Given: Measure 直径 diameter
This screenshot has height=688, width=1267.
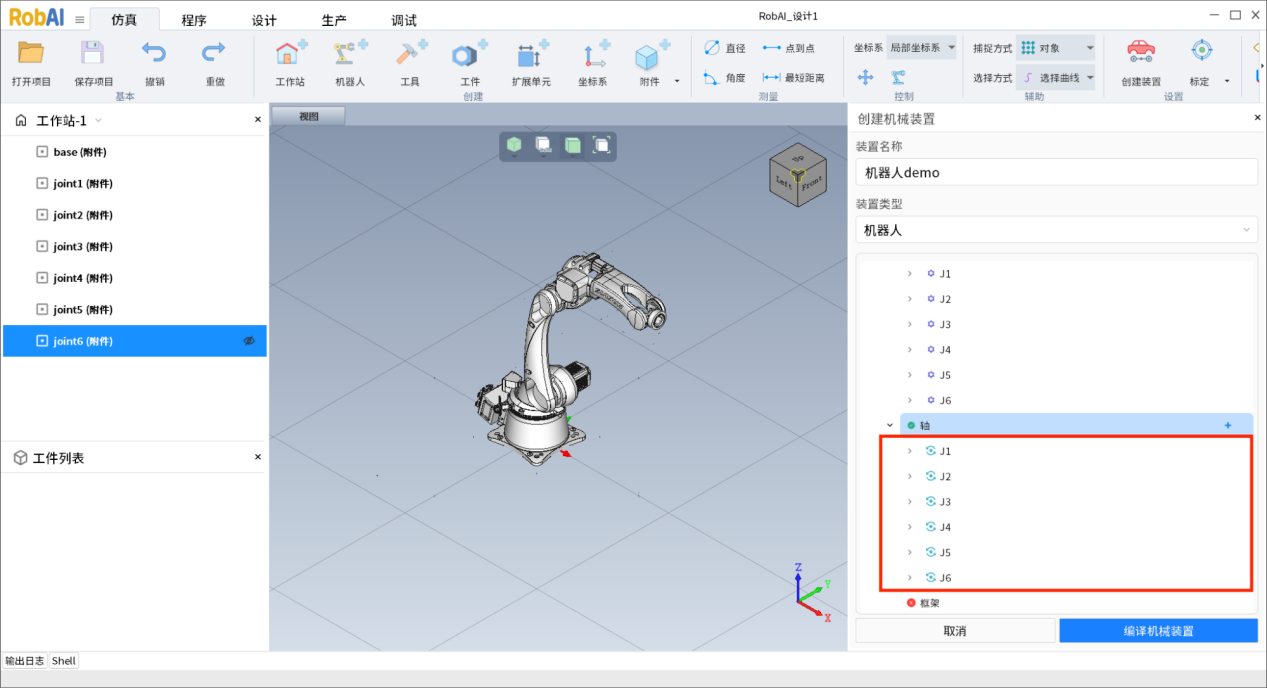Looking at the screenshot, I should (725, 48).
